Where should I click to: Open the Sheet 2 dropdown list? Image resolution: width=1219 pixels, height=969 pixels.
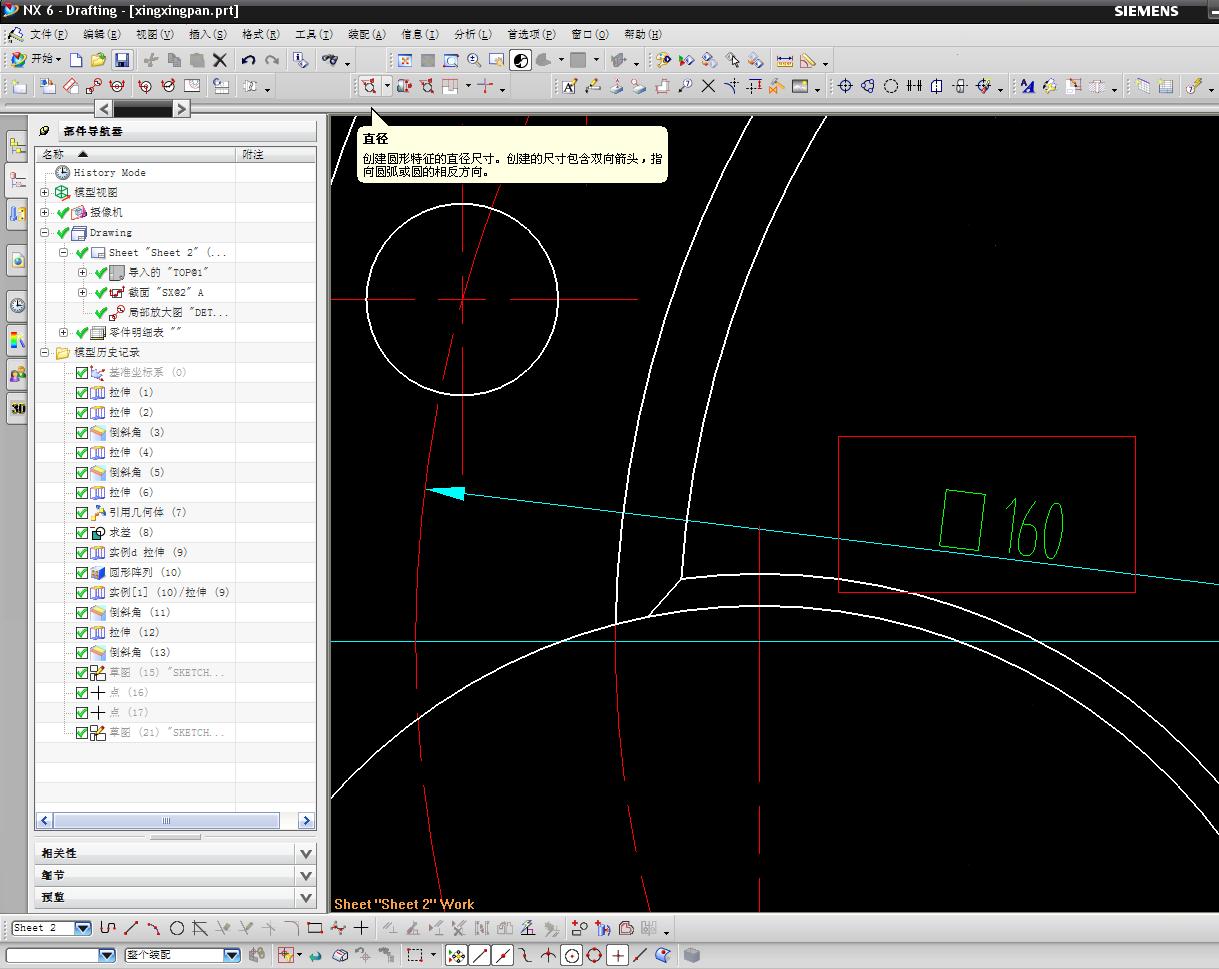coord(82,928)
